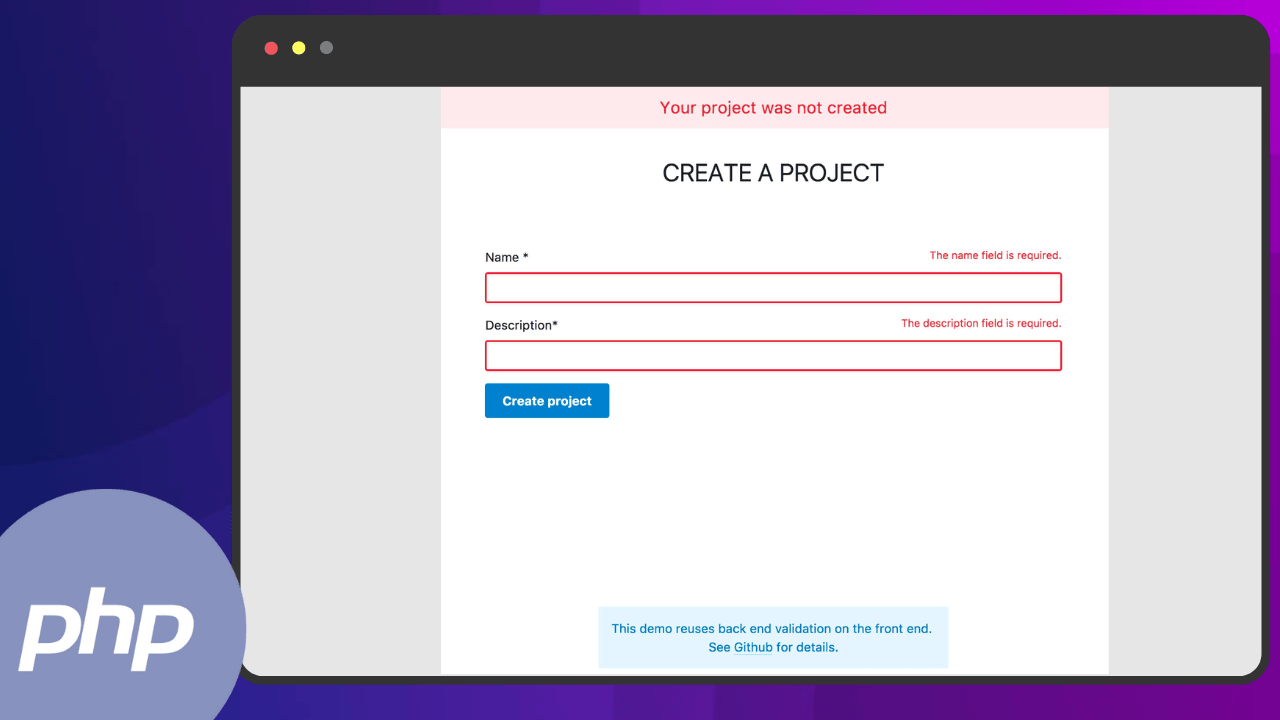The height and width of the screenshot is (720, 1280).
Task: Focus the Name input field
Action: (773, 288)
